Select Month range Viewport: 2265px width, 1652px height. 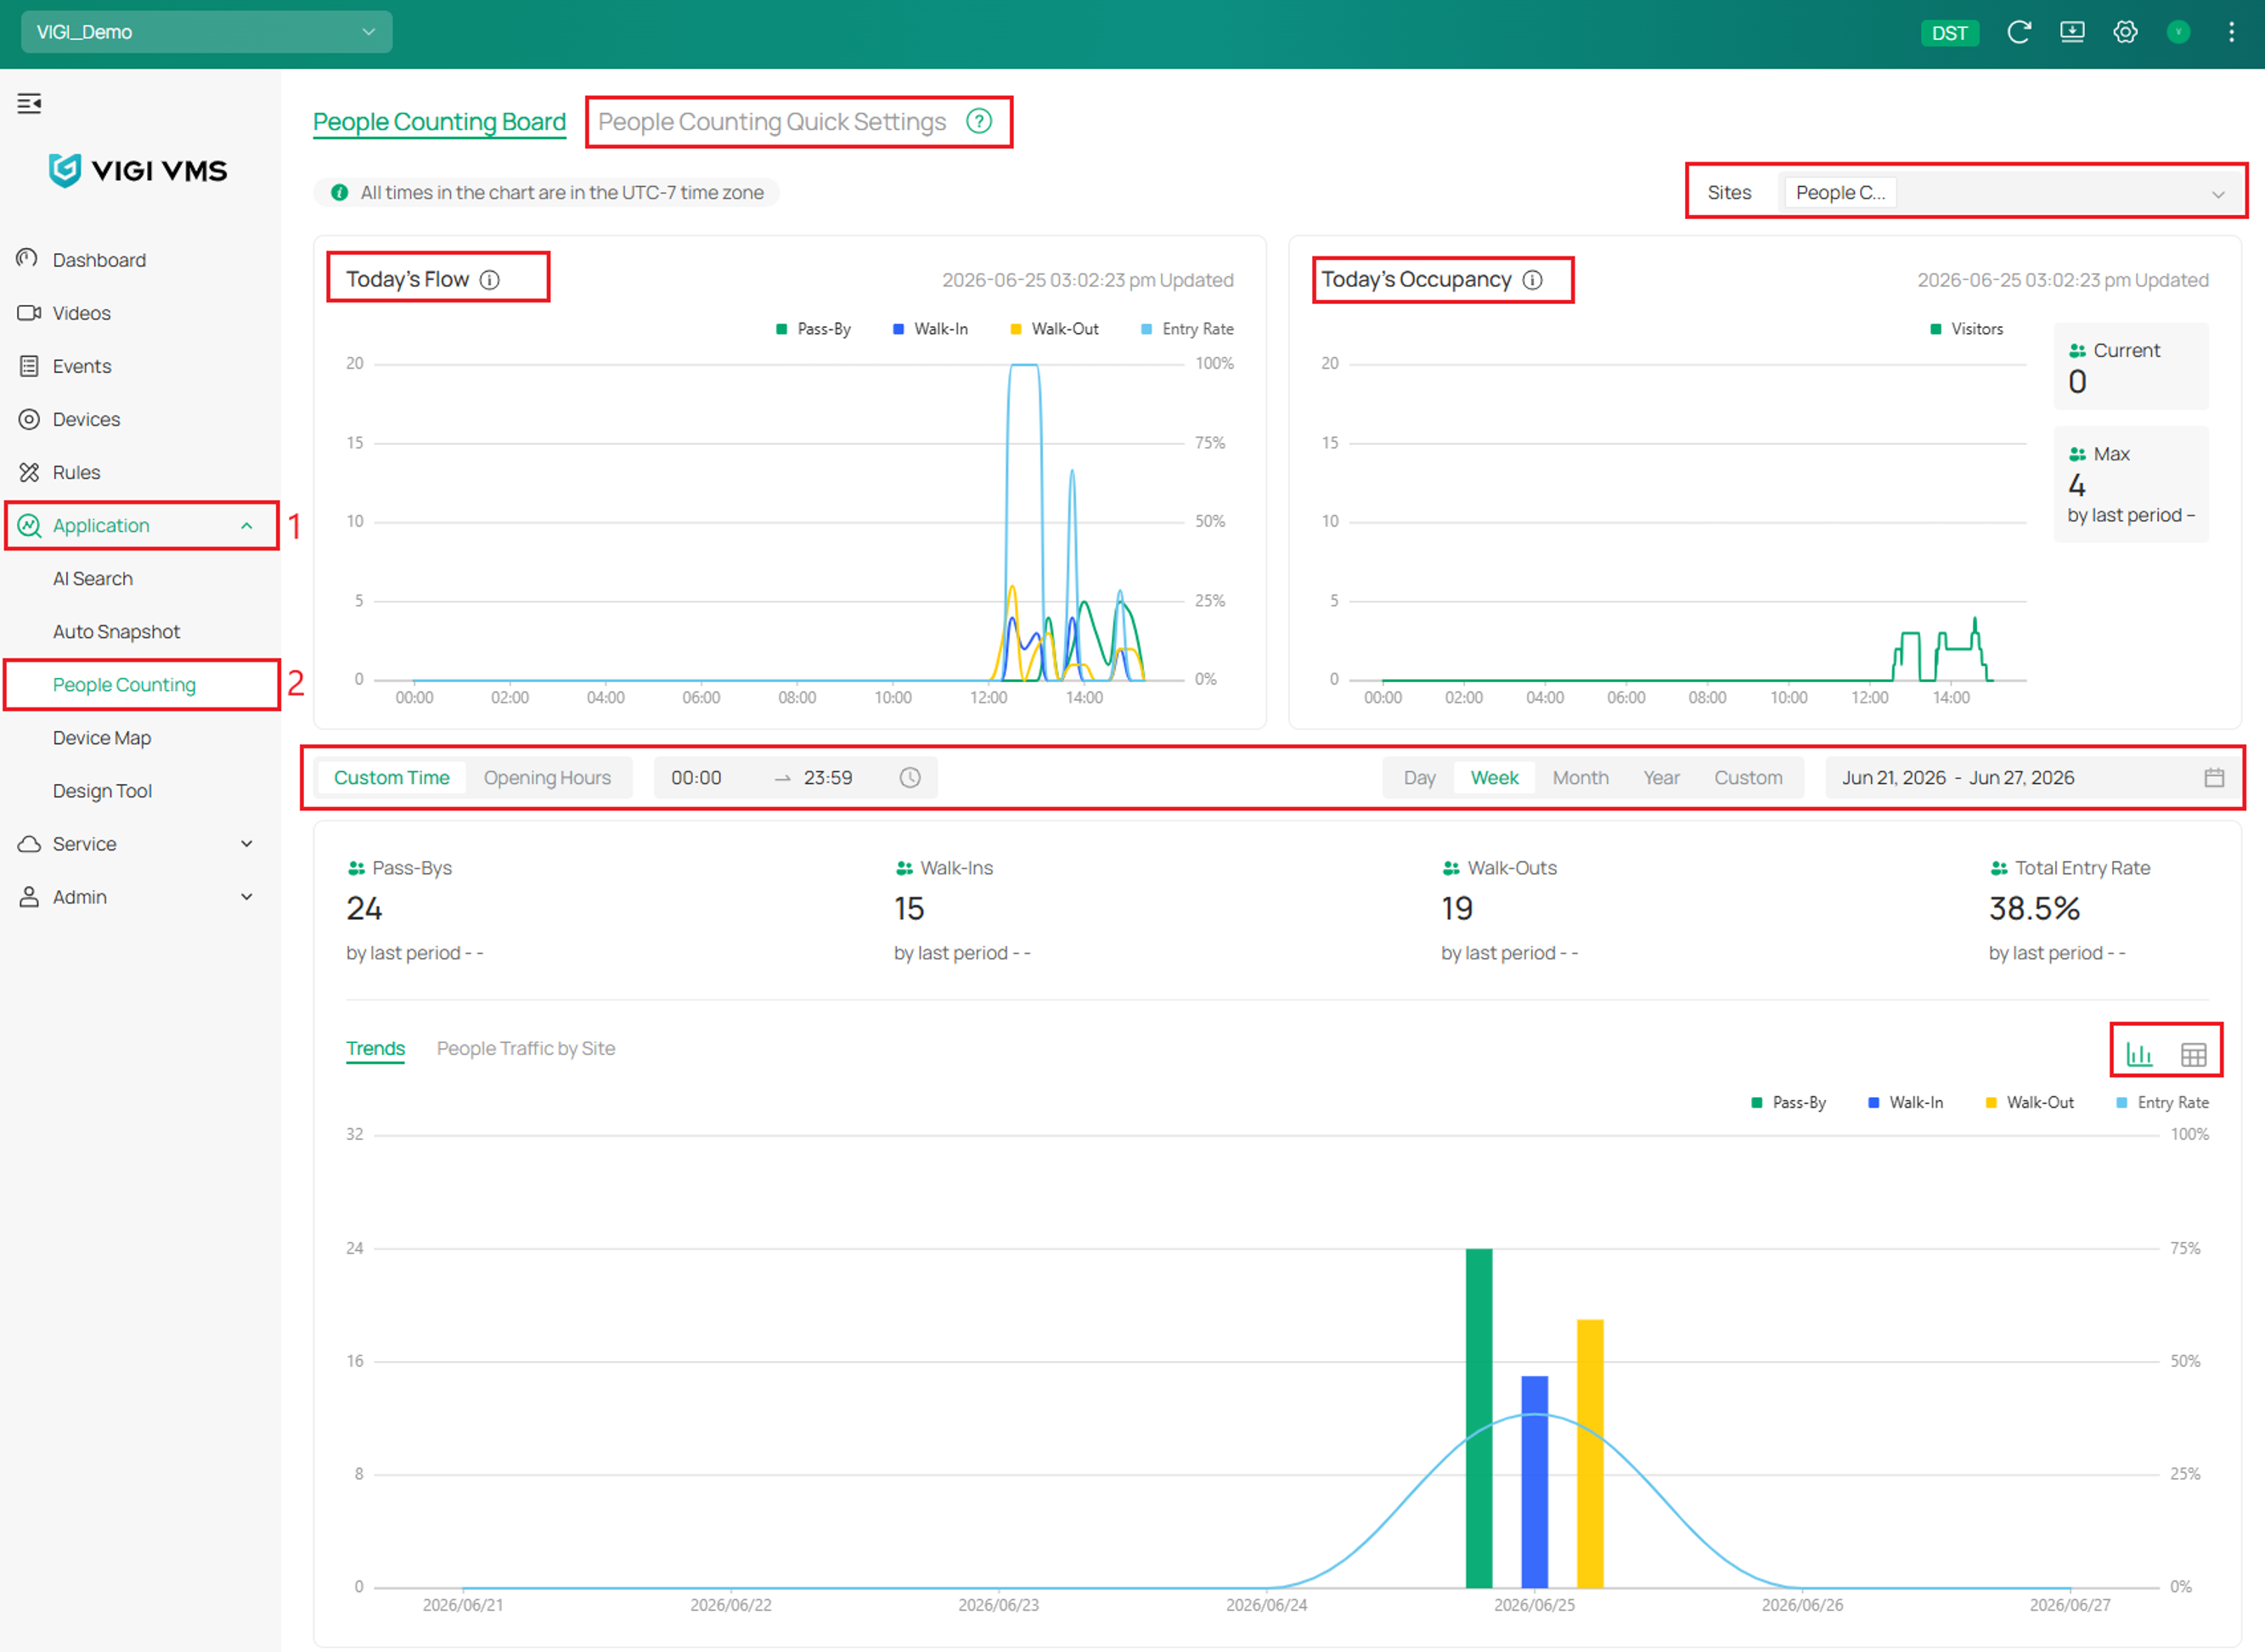click(1580, 778)
